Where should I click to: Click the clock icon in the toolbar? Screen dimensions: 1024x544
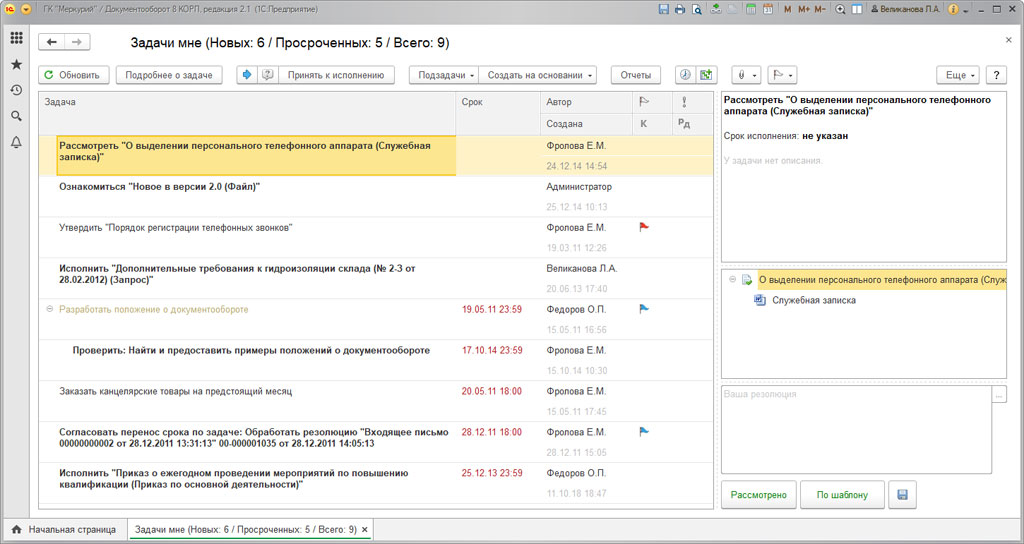pyautogui.click(x=685, y=75)
